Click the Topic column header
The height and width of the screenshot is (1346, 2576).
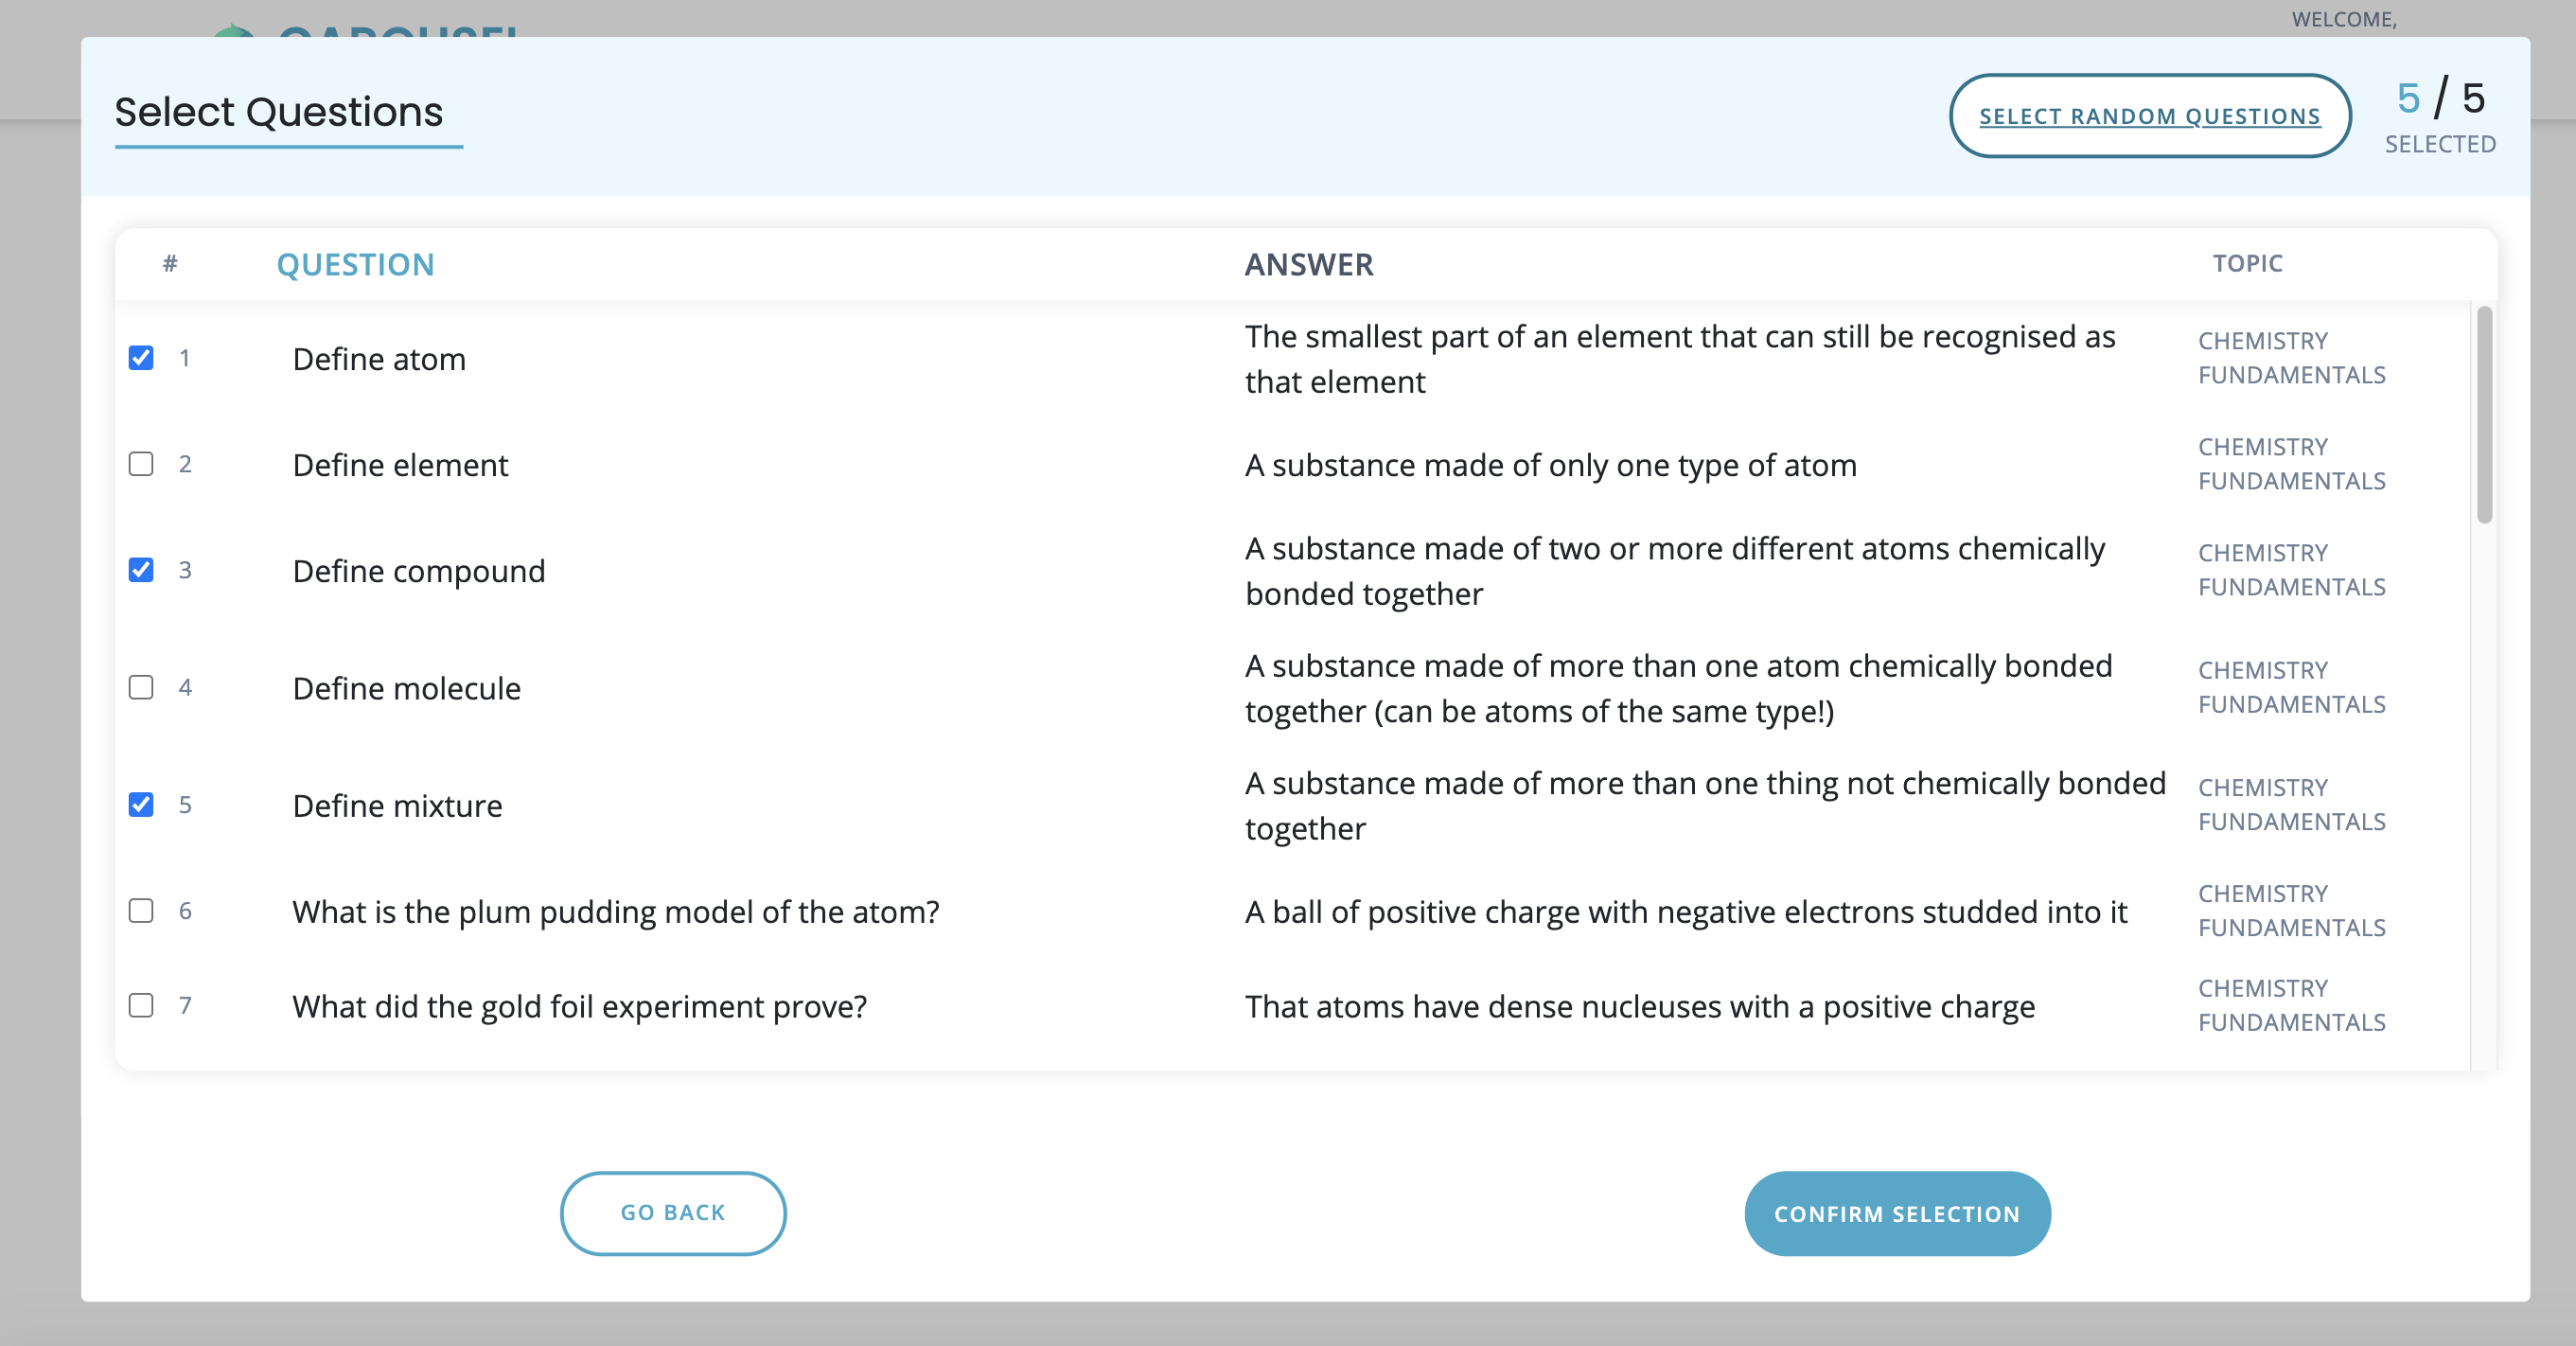(2247, 263)
